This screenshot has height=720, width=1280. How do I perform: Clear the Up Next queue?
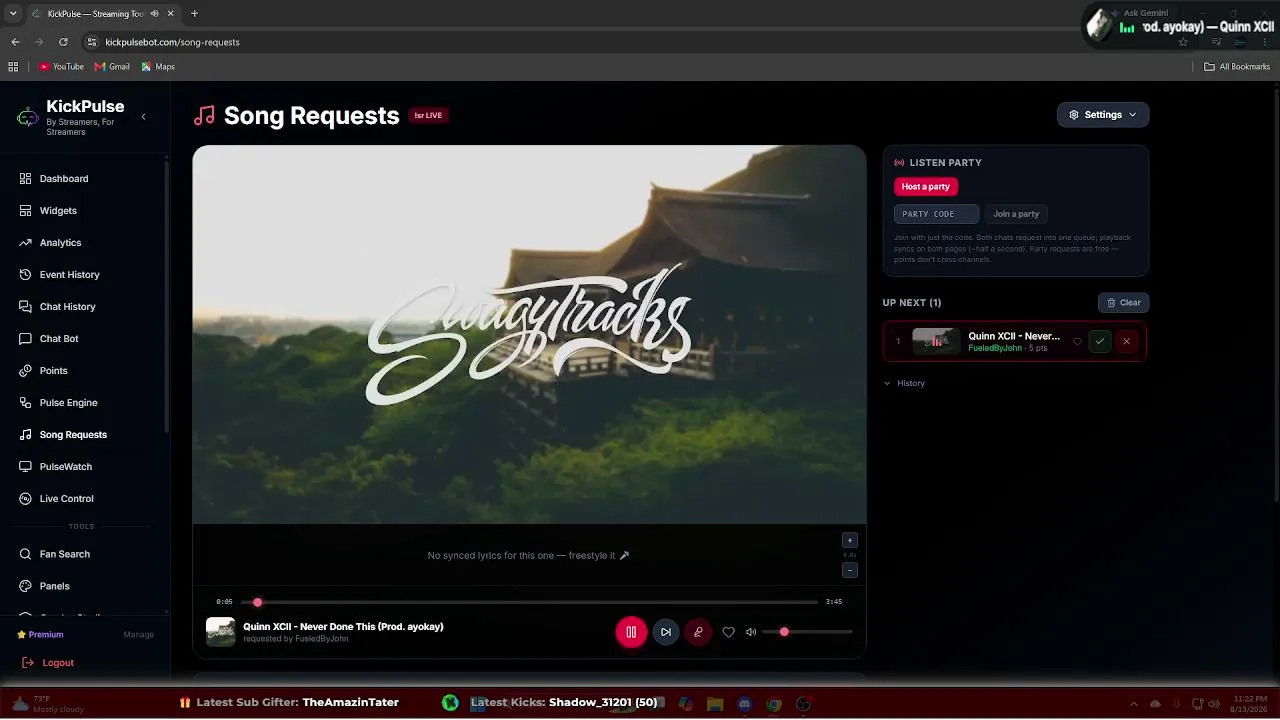click(1123, 303)
